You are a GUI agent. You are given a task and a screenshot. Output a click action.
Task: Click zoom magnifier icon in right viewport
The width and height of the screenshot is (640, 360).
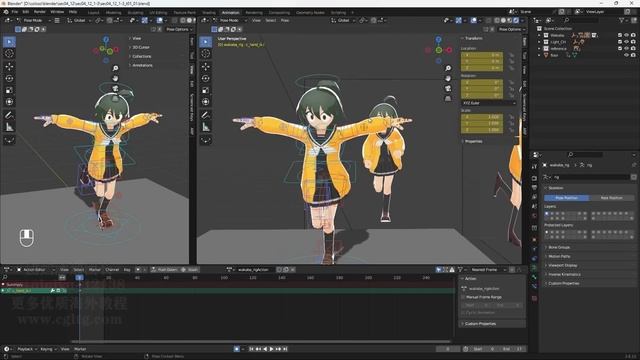point(448,68)
